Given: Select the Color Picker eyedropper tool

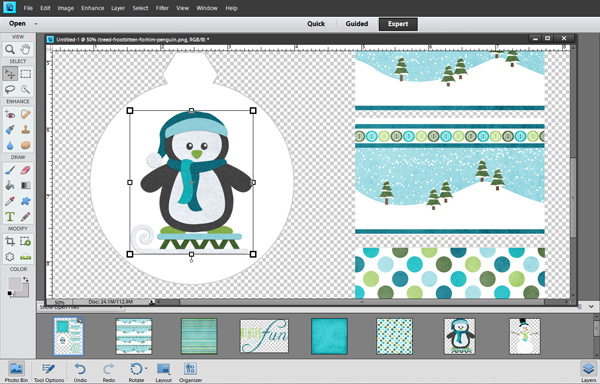Looking at the screenshot, I should point(10,201).
